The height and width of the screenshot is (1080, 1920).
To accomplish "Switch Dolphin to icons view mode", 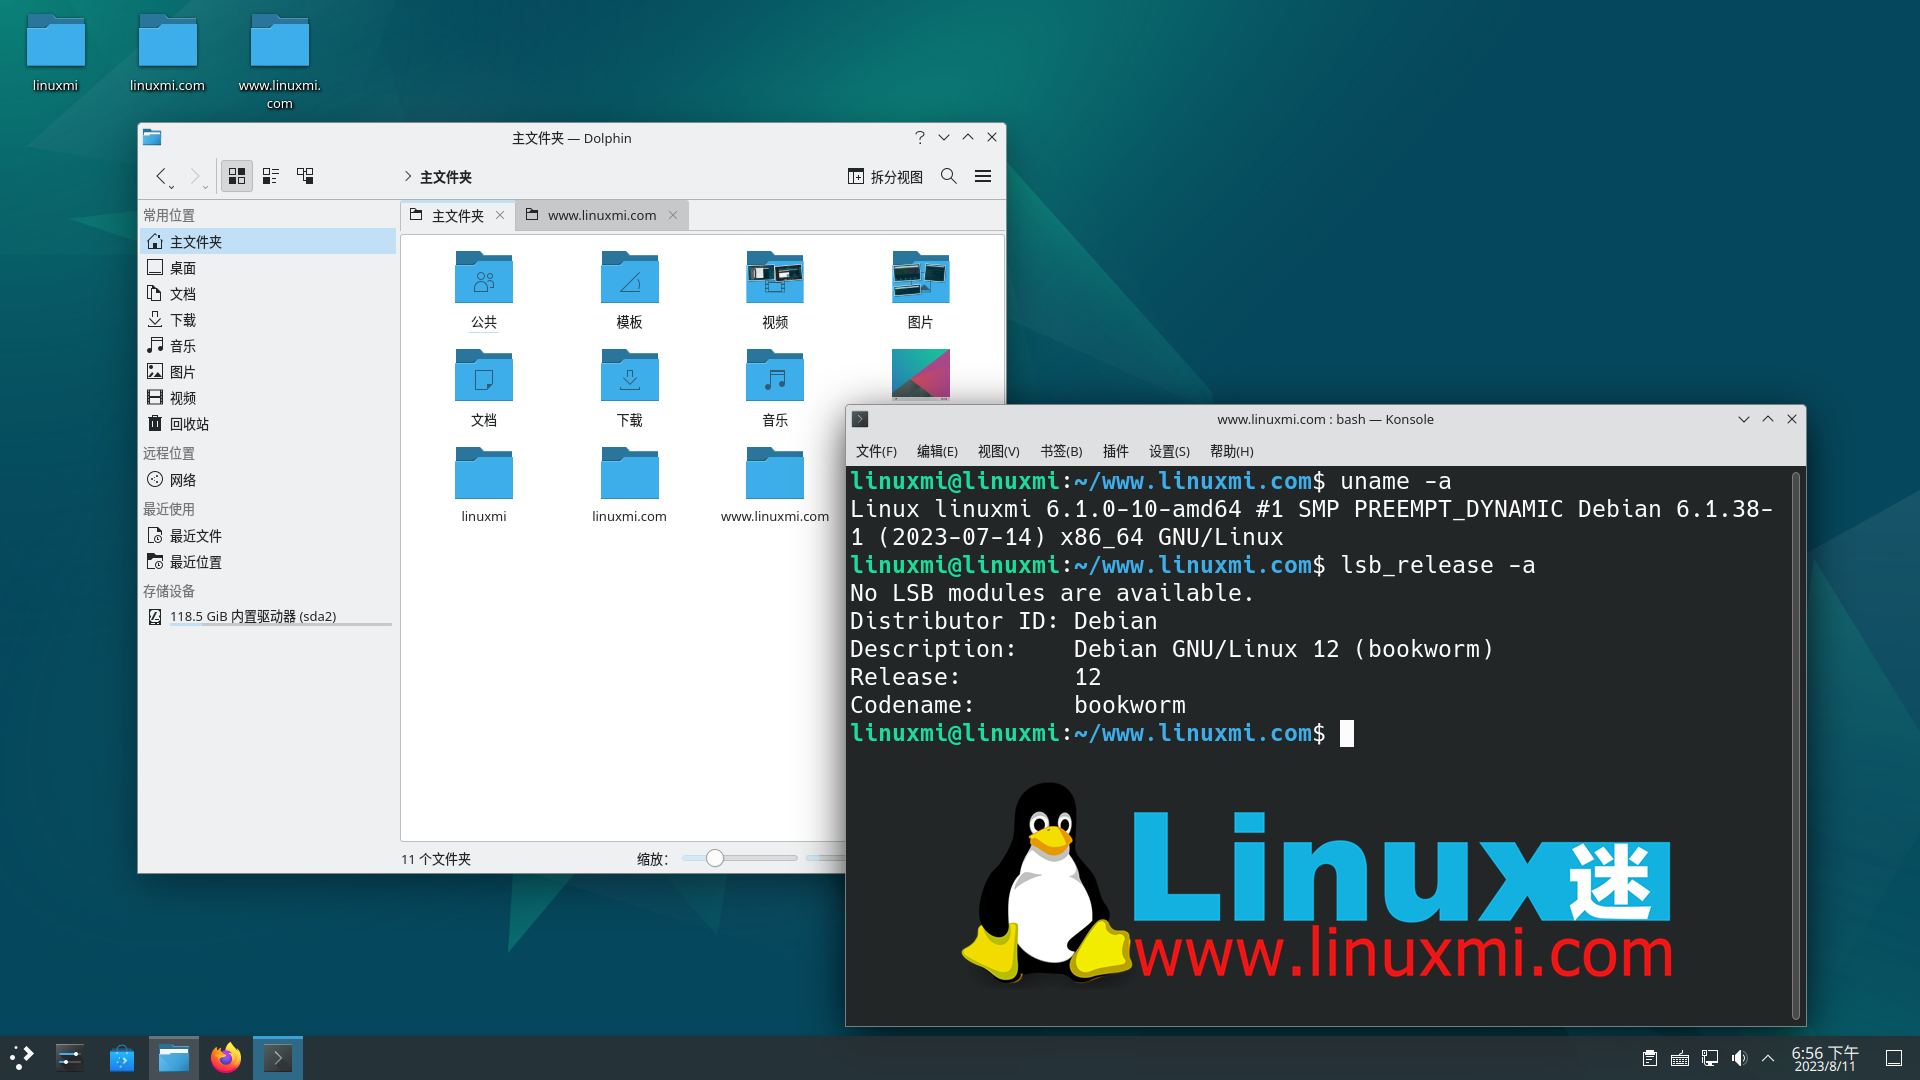I will 237,176.
